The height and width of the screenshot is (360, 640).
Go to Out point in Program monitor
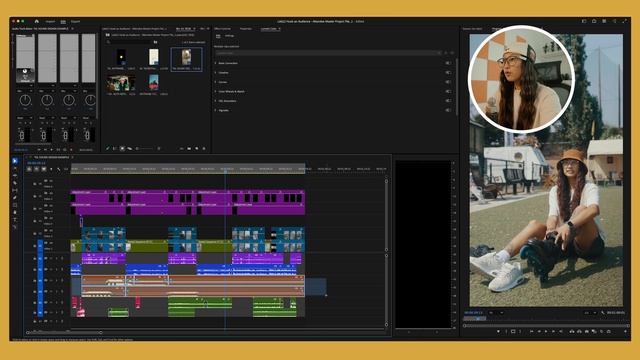(561, 331)
